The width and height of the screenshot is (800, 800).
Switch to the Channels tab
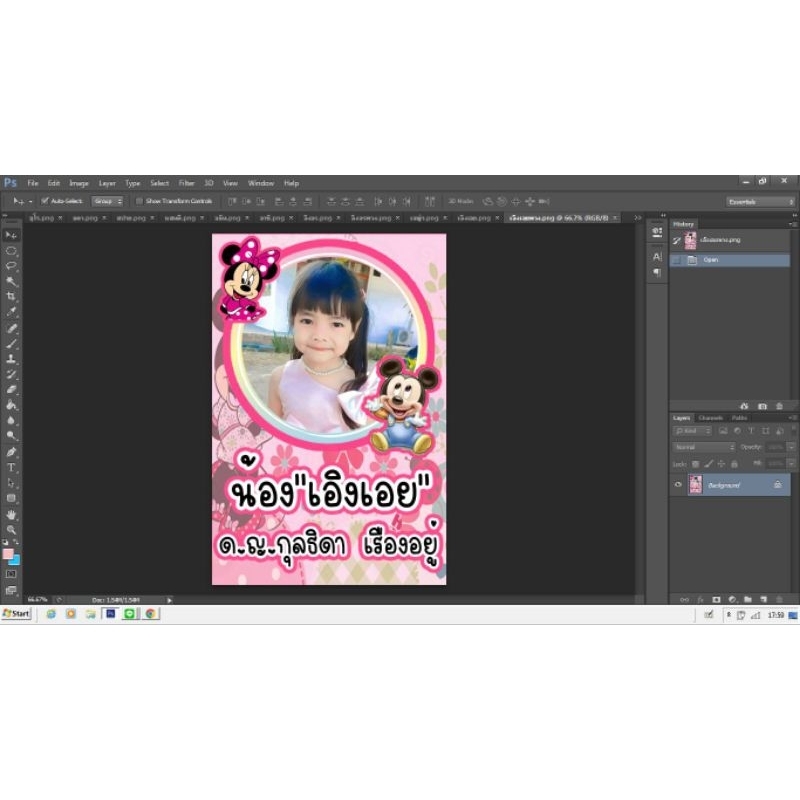pos(711,418)
